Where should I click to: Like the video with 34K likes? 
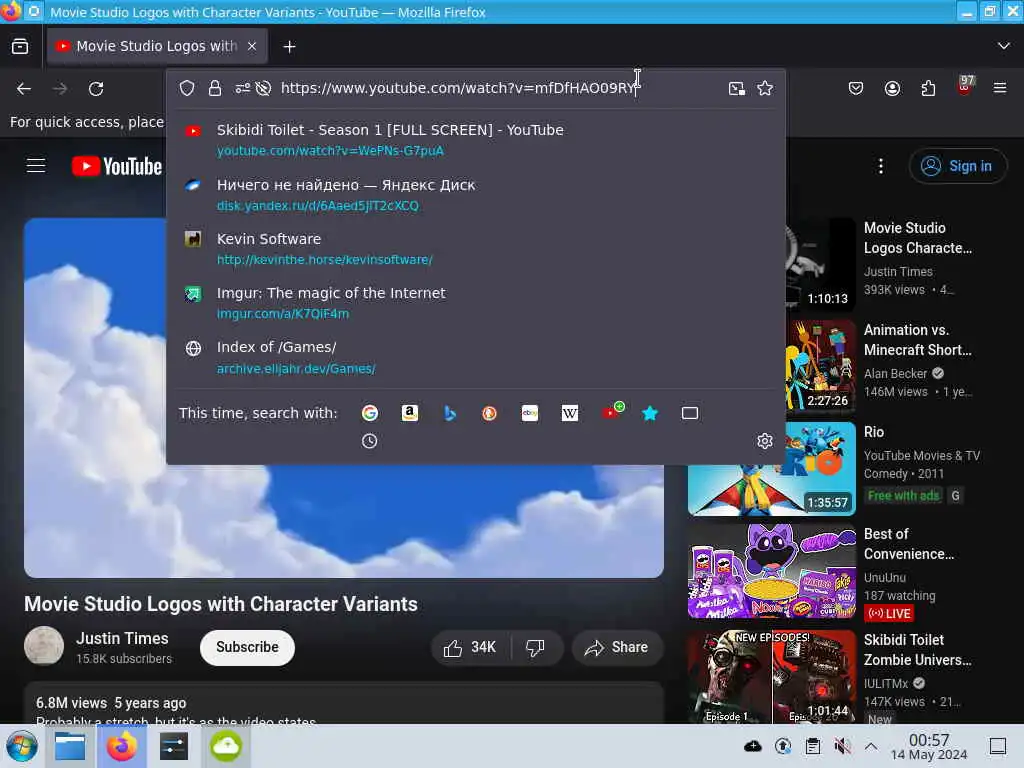pos(470,647)
